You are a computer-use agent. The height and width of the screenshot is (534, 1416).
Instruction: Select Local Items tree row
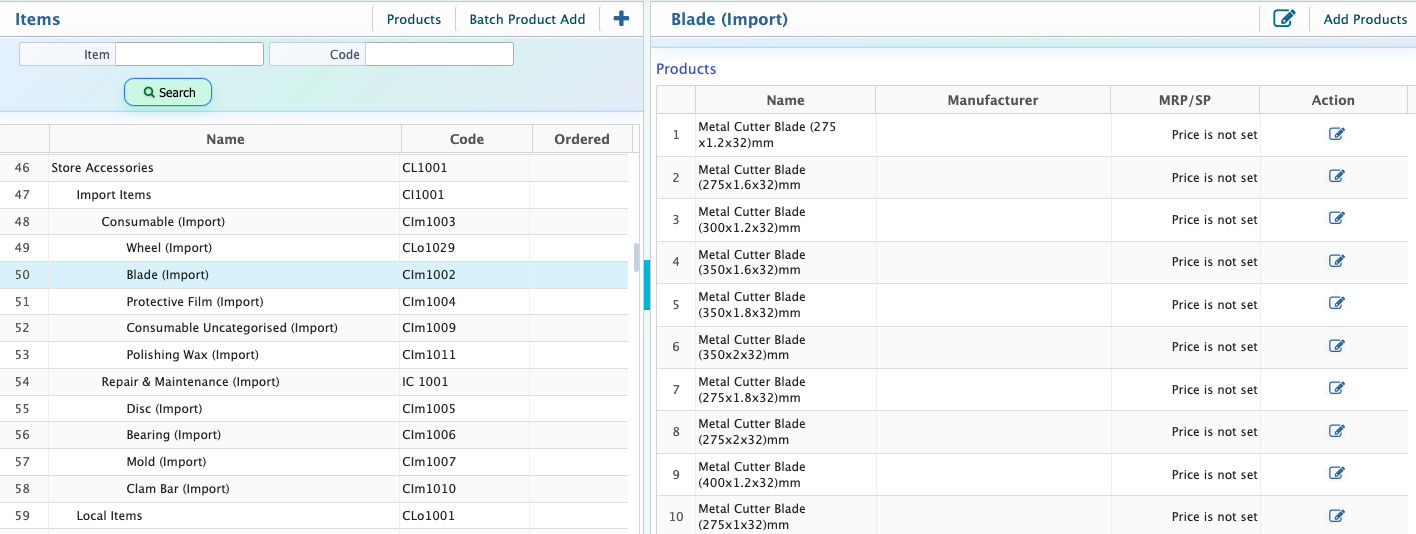pyautogui.click(x=314, y=516)
